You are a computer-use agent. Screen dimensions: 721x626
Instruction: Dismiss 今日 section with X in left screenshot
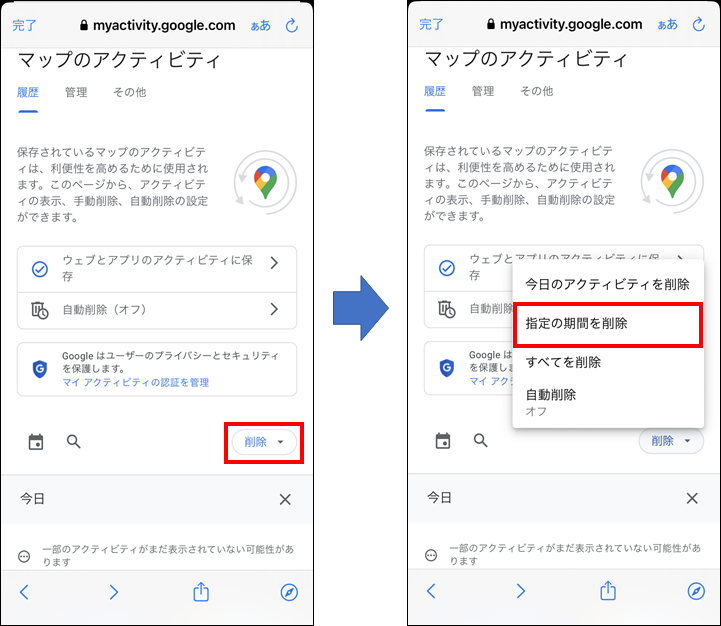click(285, 499)
